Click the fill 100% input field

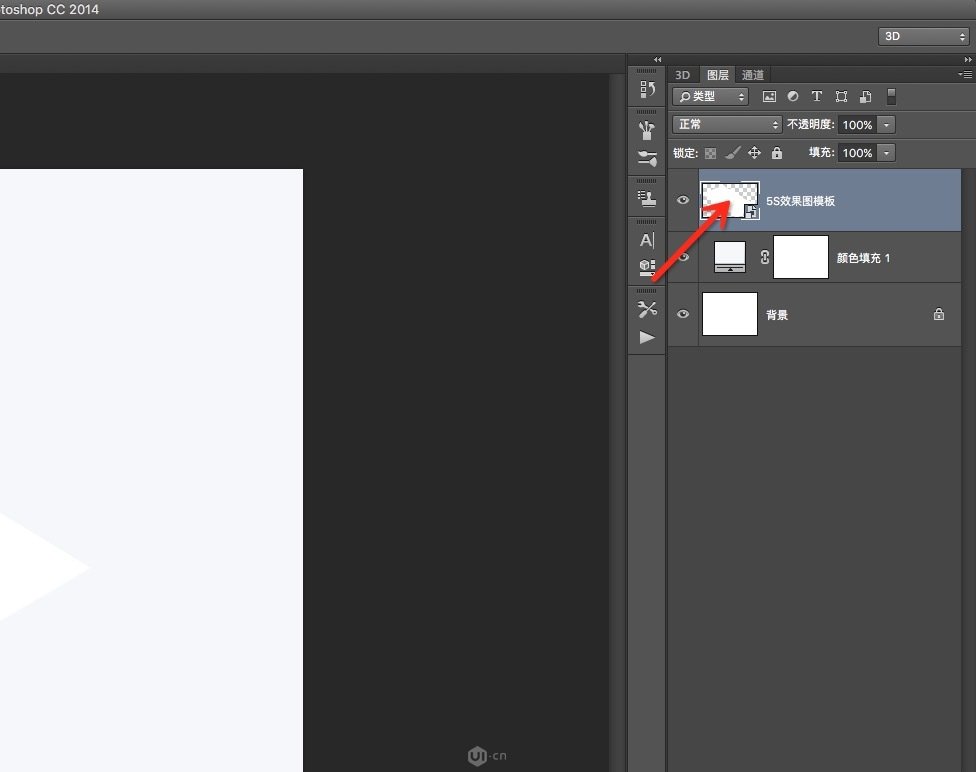click(x=857, y=153)
